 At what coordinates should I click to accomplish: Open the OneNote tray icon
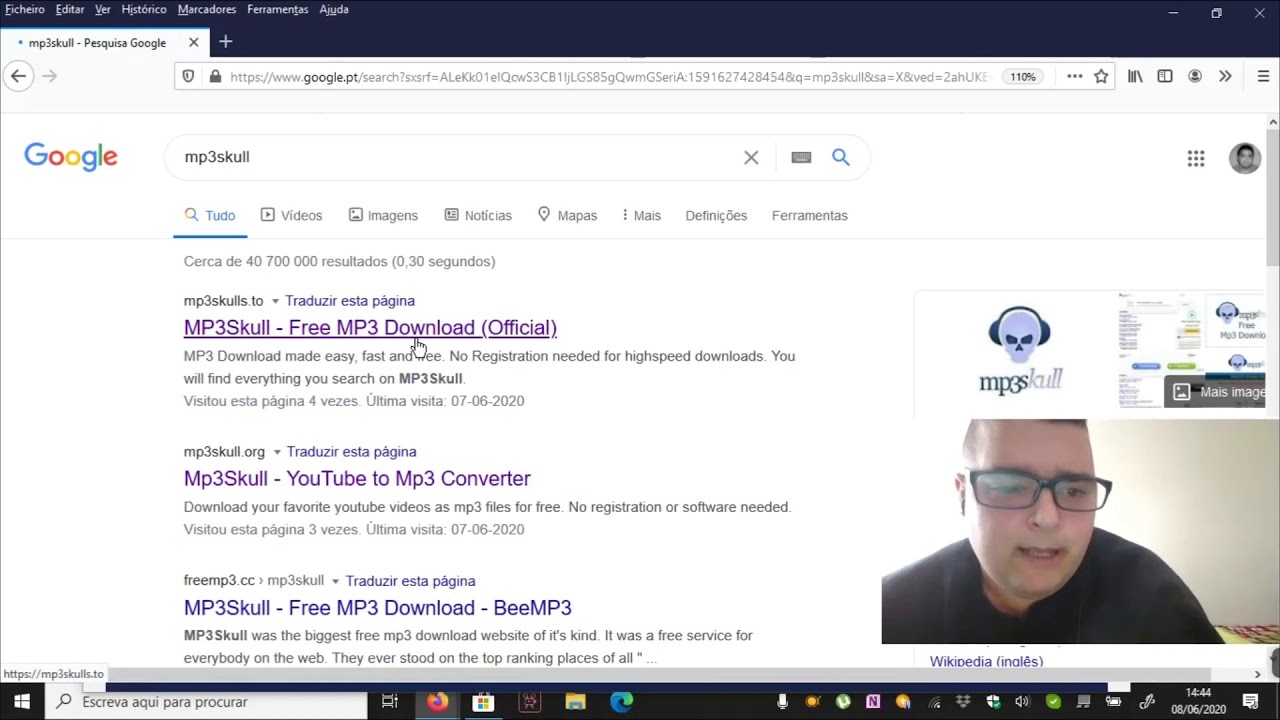[x=873, y=702]
